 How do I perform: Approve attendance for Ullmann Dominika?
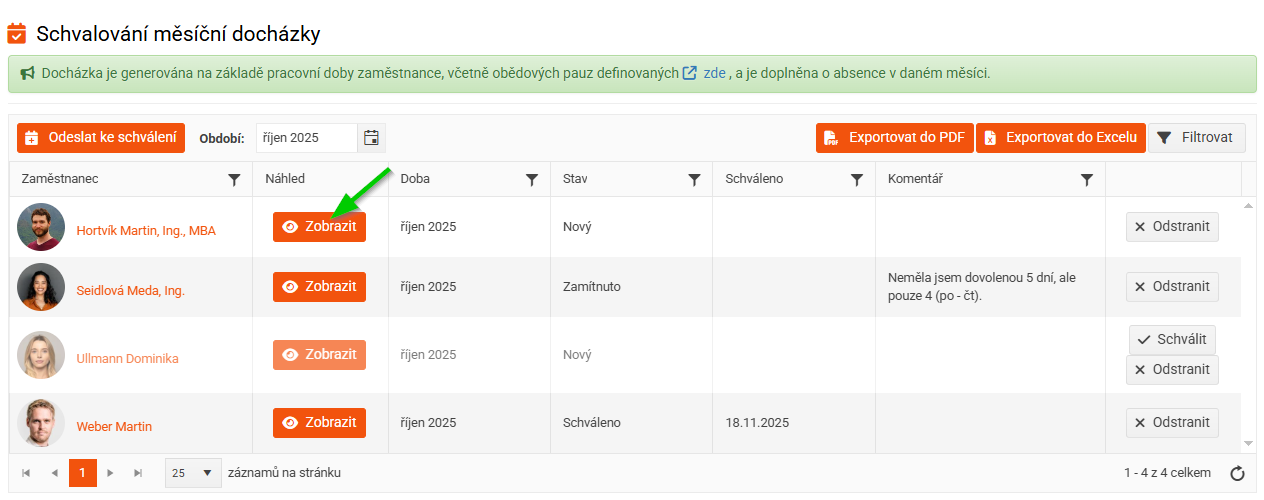(x=1172, y=340)
